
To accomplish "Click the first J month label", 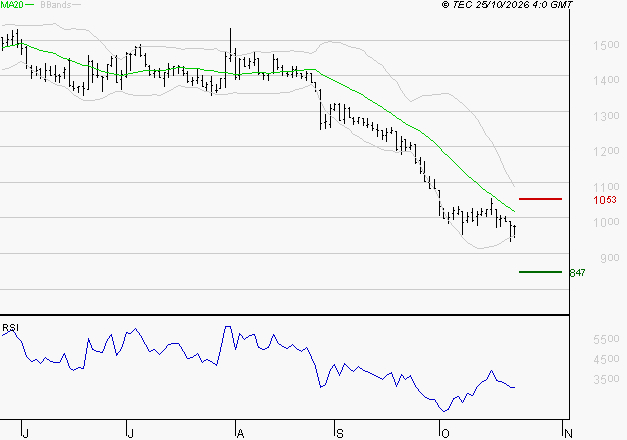I will pyautogui.click(x=25, y=433).
